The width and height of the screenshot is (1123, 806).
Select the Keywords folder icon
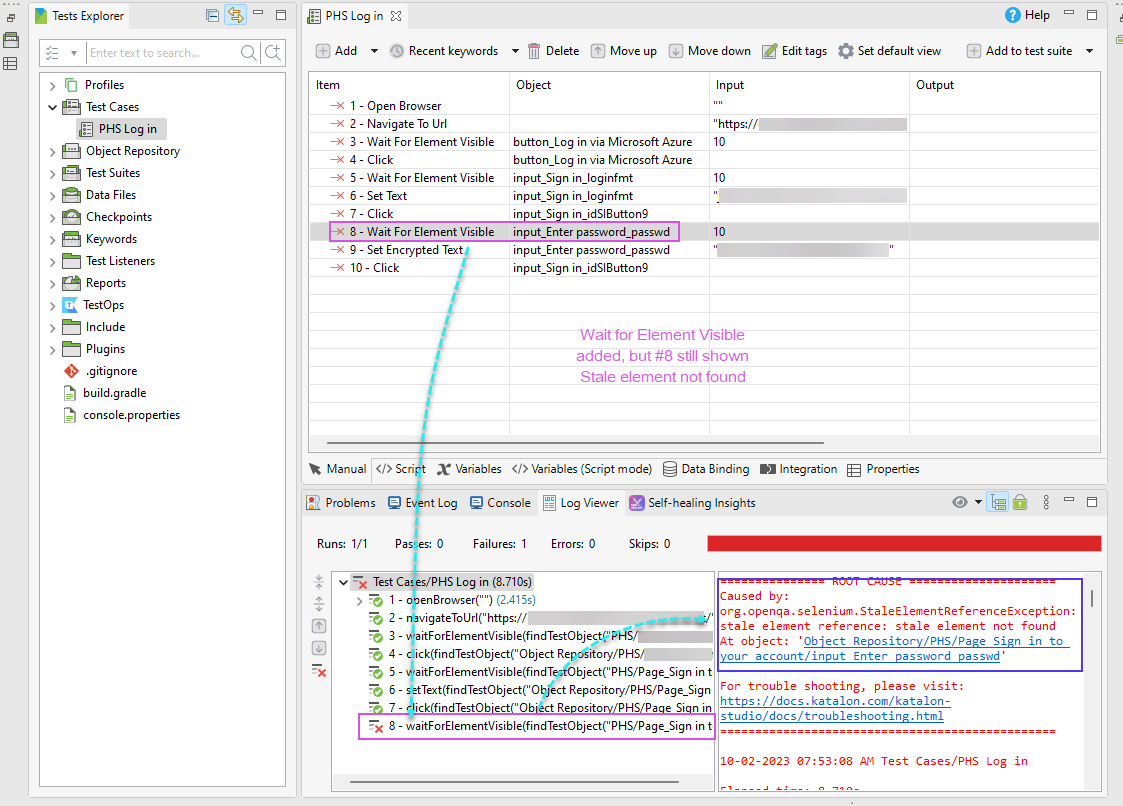coord(71,239)
